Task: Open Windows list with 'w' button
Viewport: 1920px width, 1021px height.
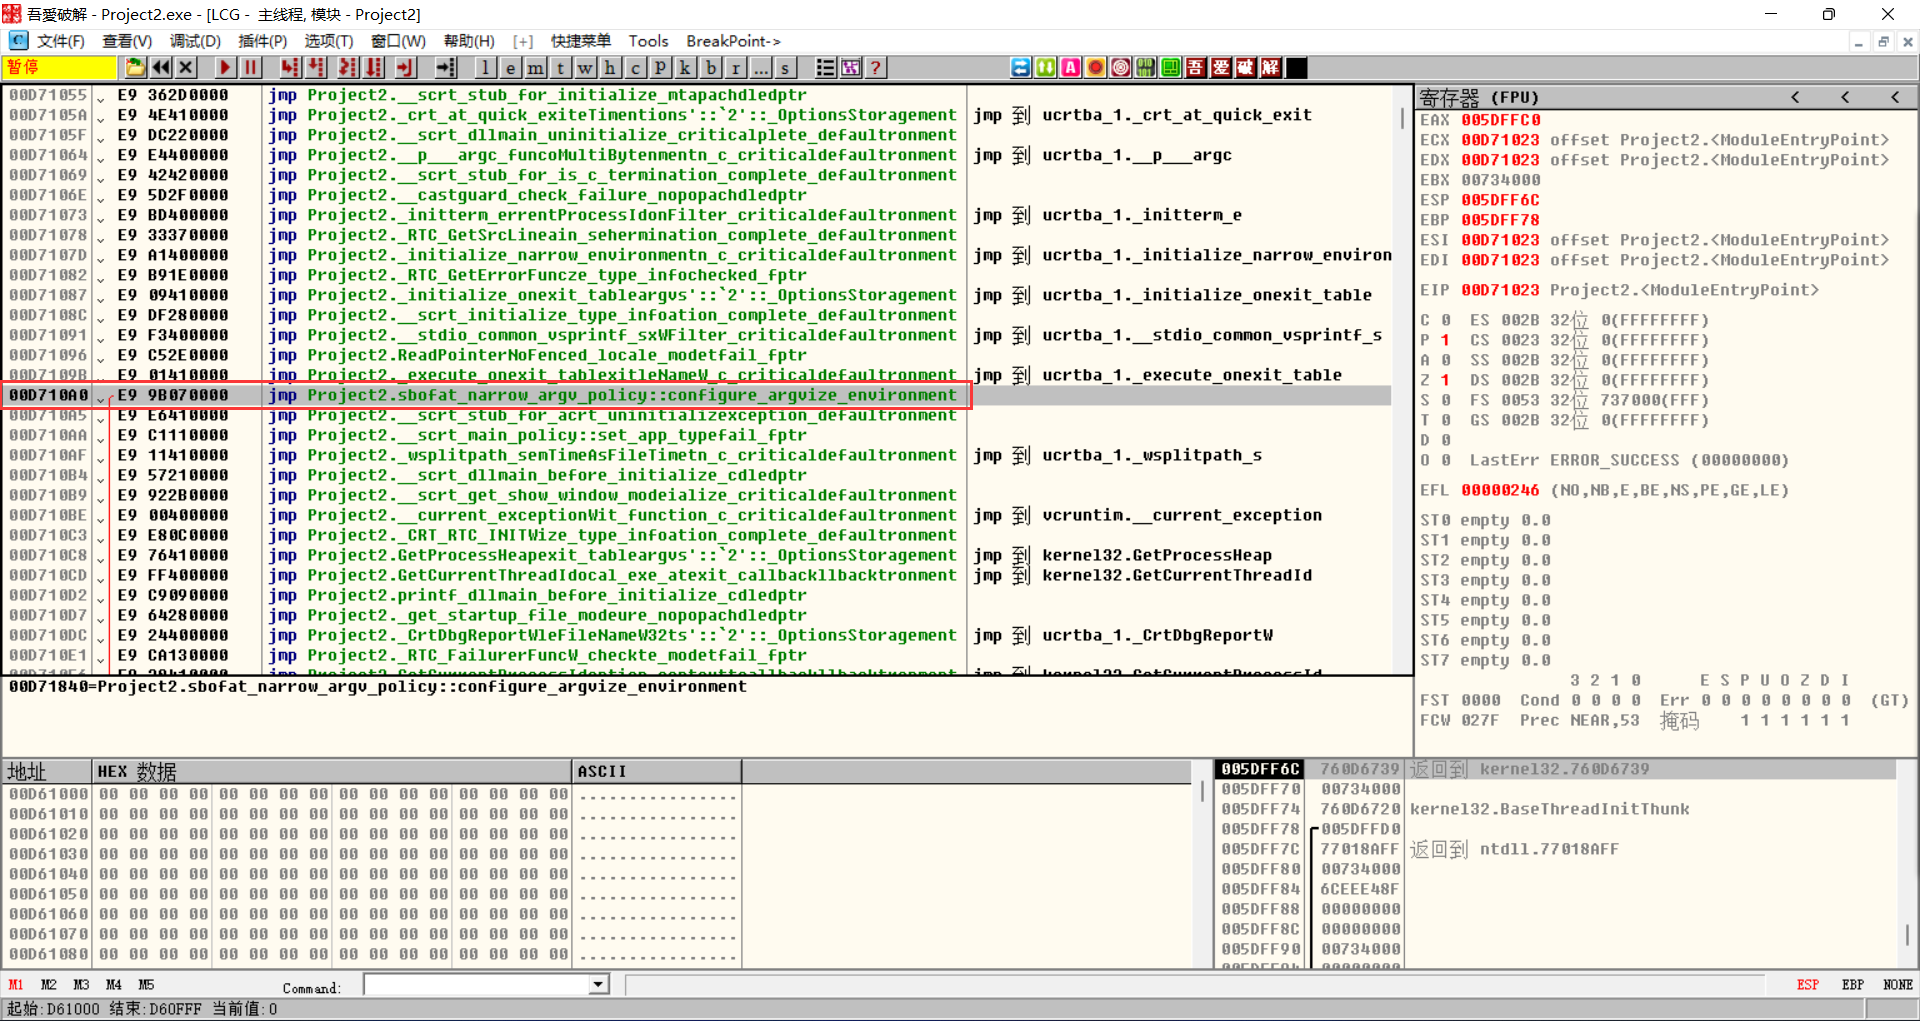Action: coord(585,67)
